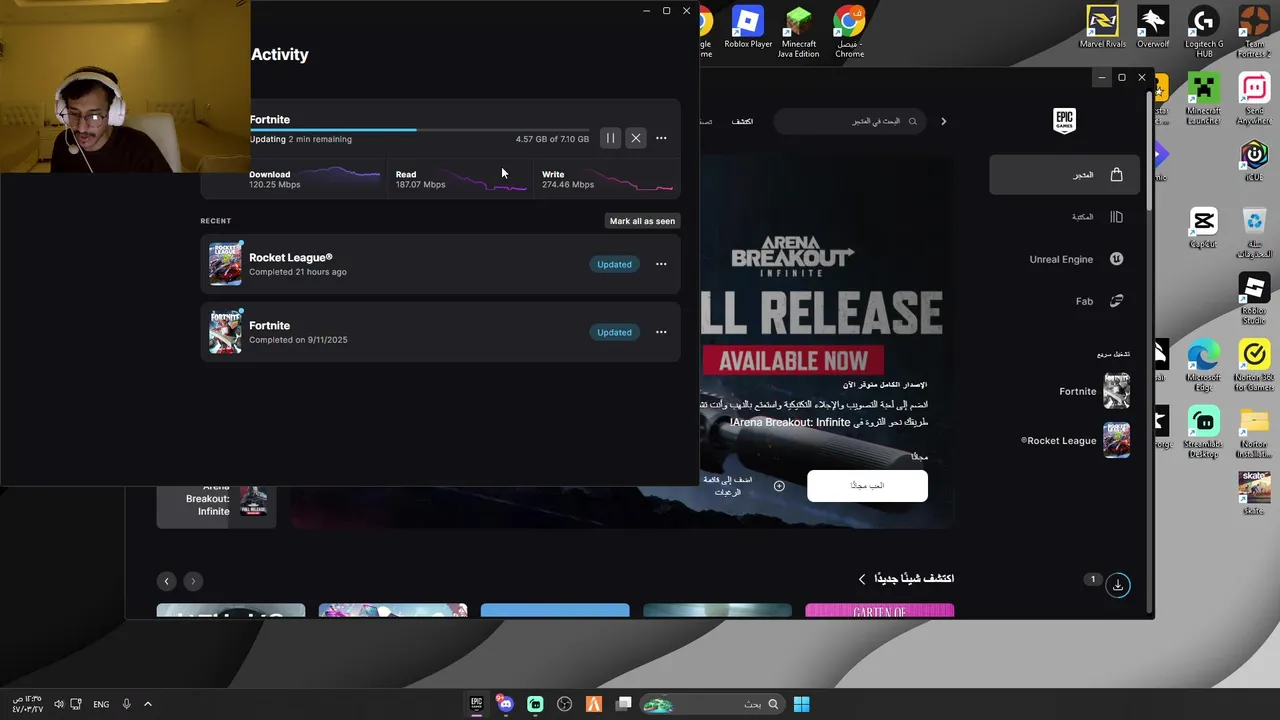
Task: Open the three-dot menu for Fortnite completed 9/11/2025
Action: 661,332
